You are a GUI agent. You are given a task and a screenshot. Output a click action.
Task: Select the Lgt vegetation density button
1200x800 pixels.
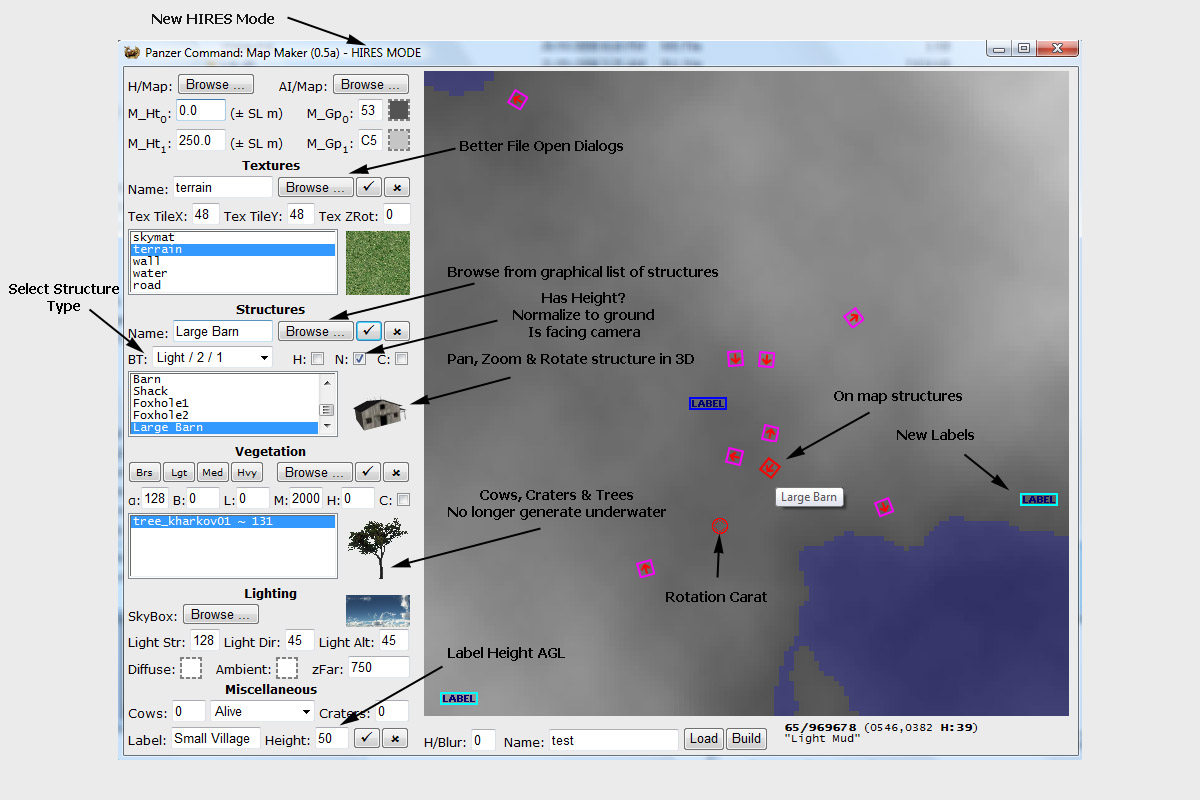(179, 472)
